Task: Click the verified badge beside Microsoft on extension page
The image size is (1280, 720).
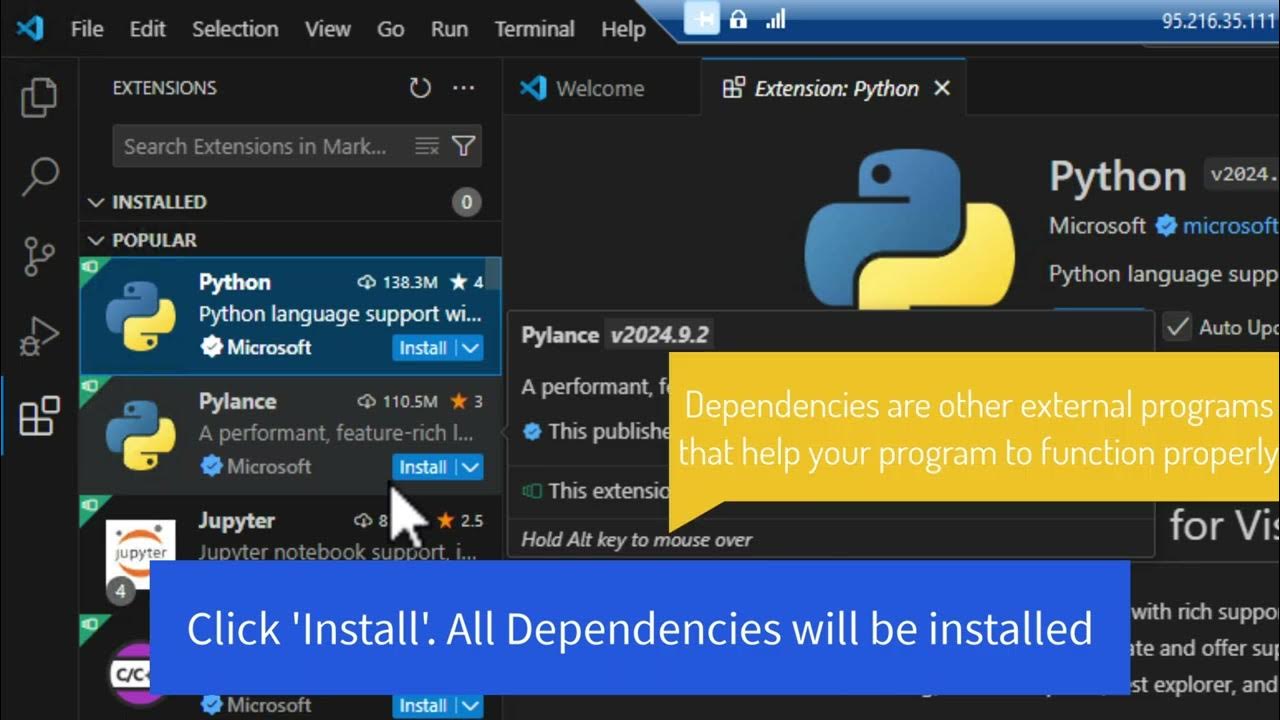Action: click(x=1166, y=226)
